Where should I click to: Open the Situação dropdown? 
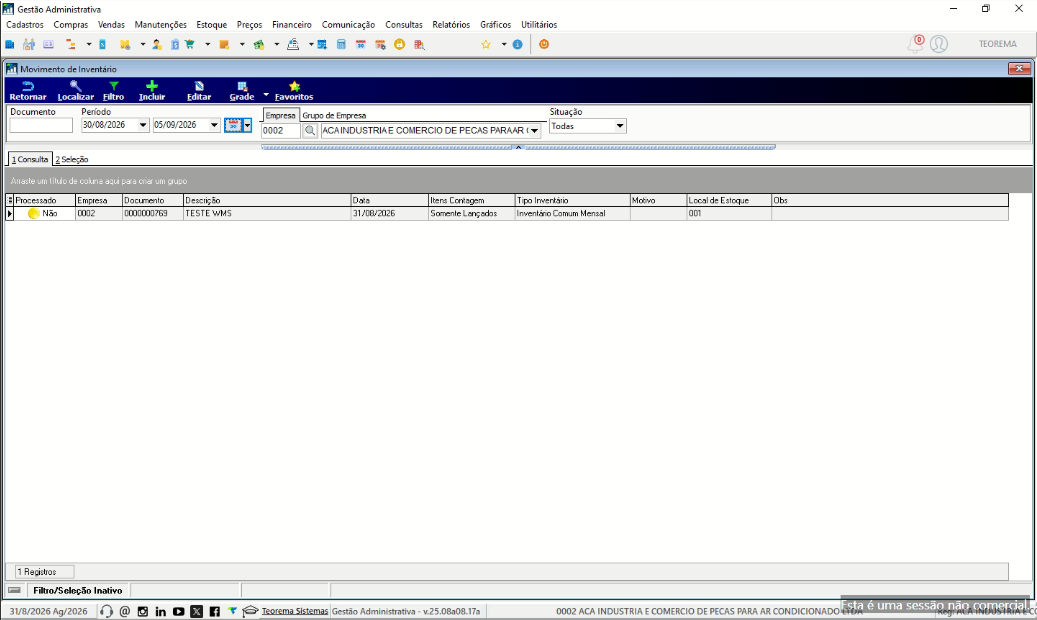[620, 126]
